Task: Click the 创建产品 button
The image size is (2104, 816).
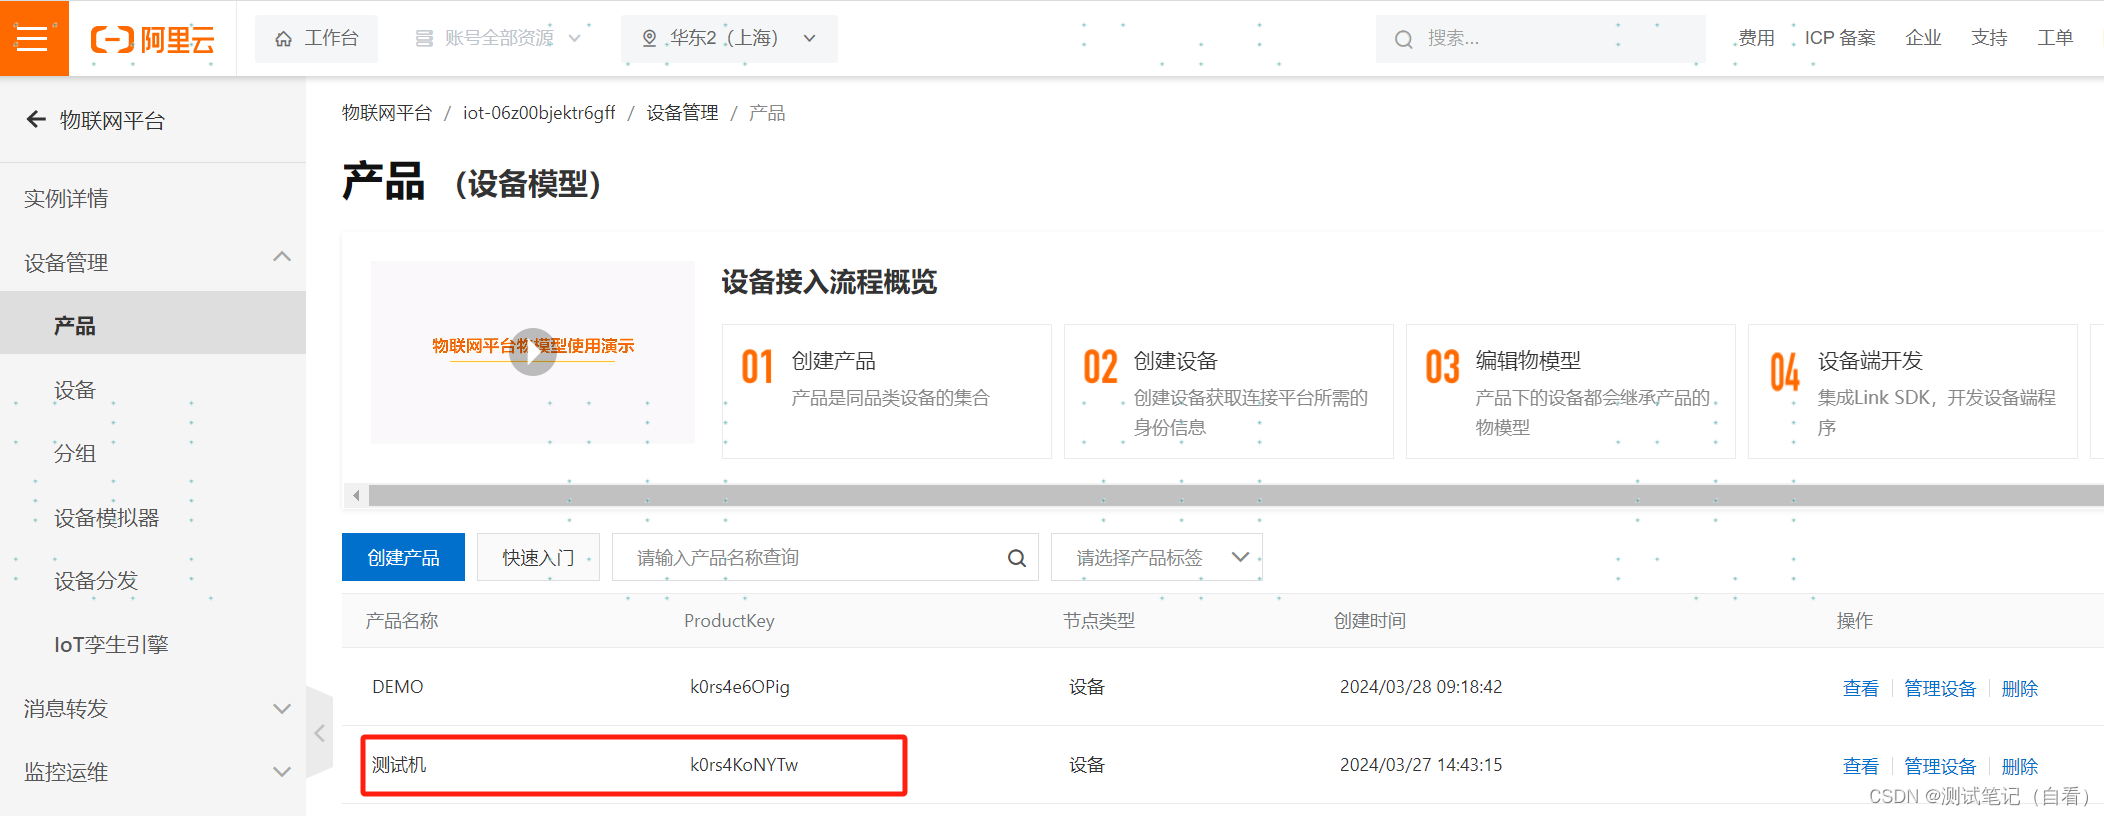Action: click(x=403, y=557)
